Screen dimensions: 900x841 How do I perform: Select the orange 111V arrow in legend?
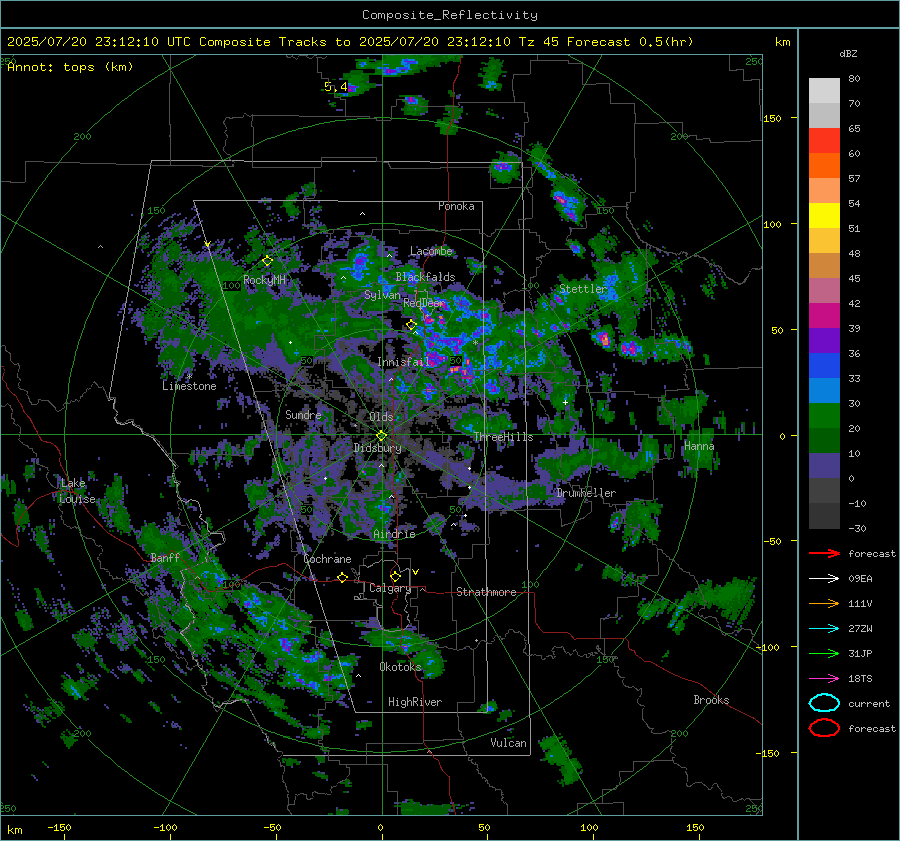825,603
